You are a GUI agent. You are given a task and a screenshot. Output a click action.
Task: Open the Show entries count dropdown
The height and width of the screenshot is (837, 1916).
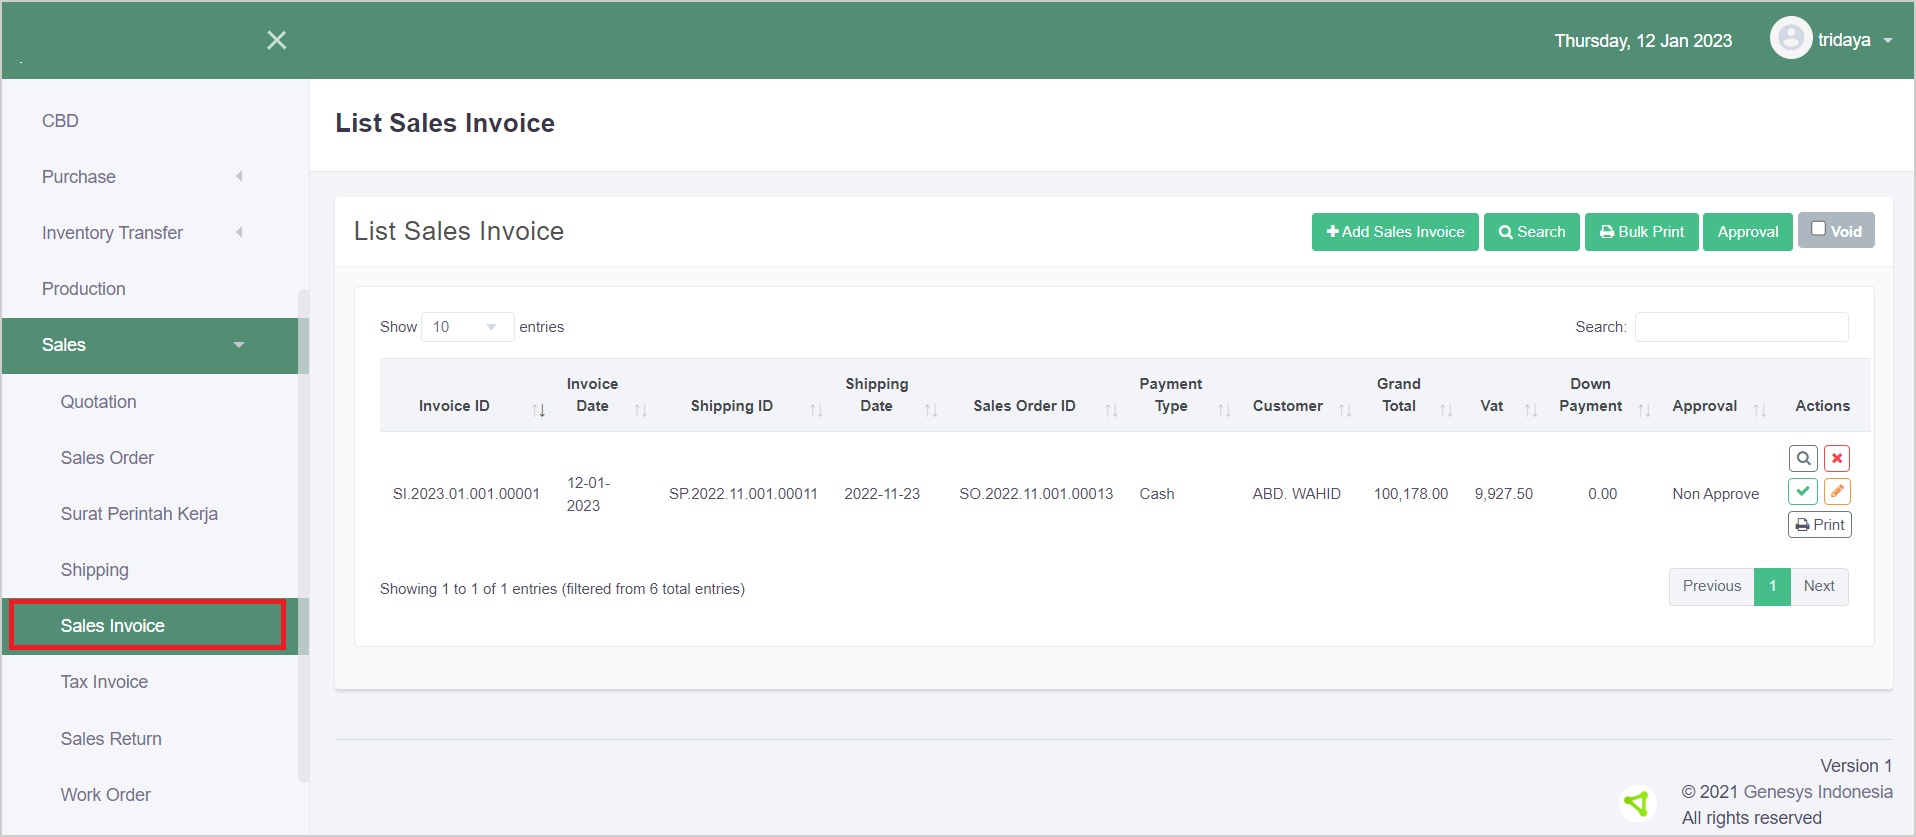[467, 327]
